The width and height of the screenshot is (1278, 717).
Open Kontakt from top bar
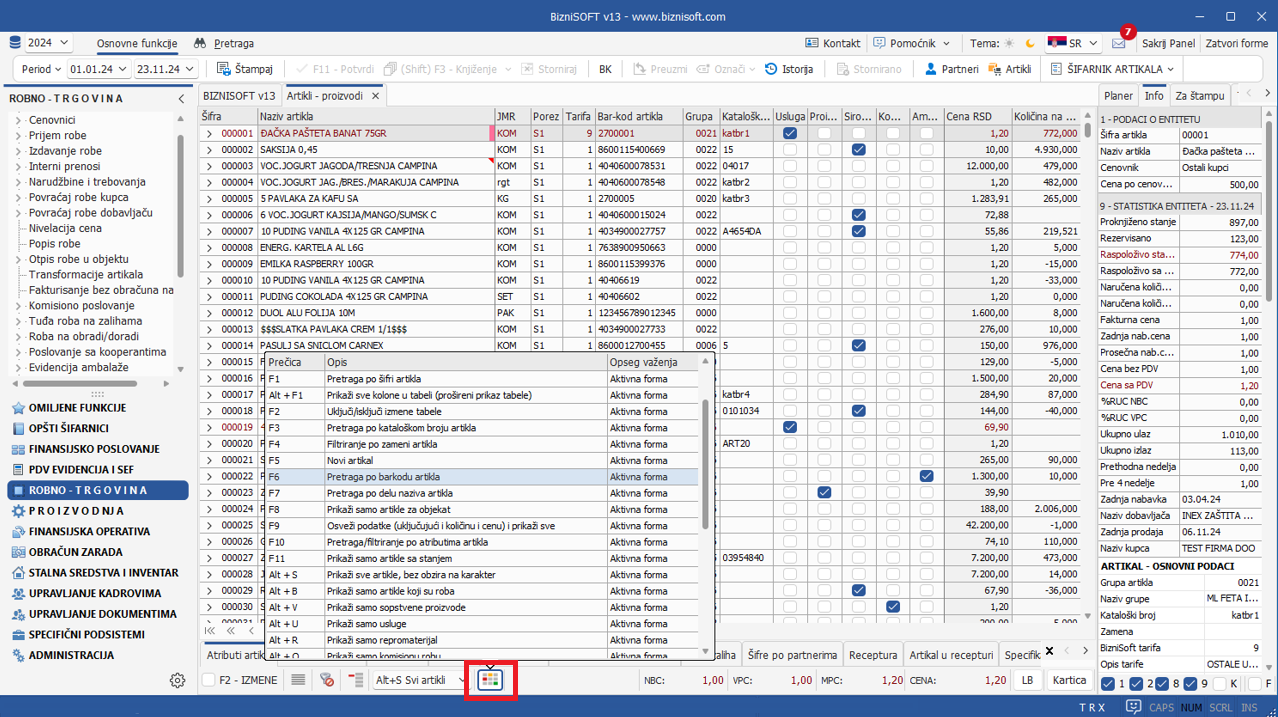point(833,44)
